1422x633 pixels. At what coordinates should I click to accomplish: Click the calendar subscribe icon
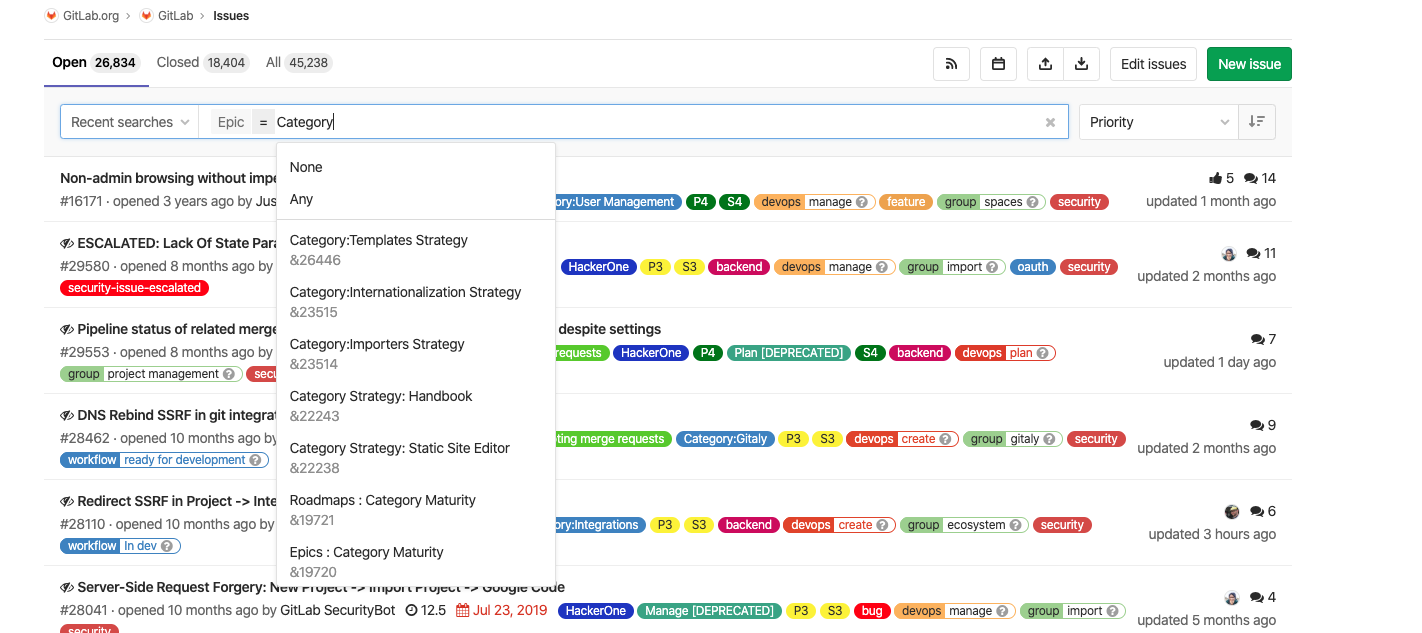998,64
